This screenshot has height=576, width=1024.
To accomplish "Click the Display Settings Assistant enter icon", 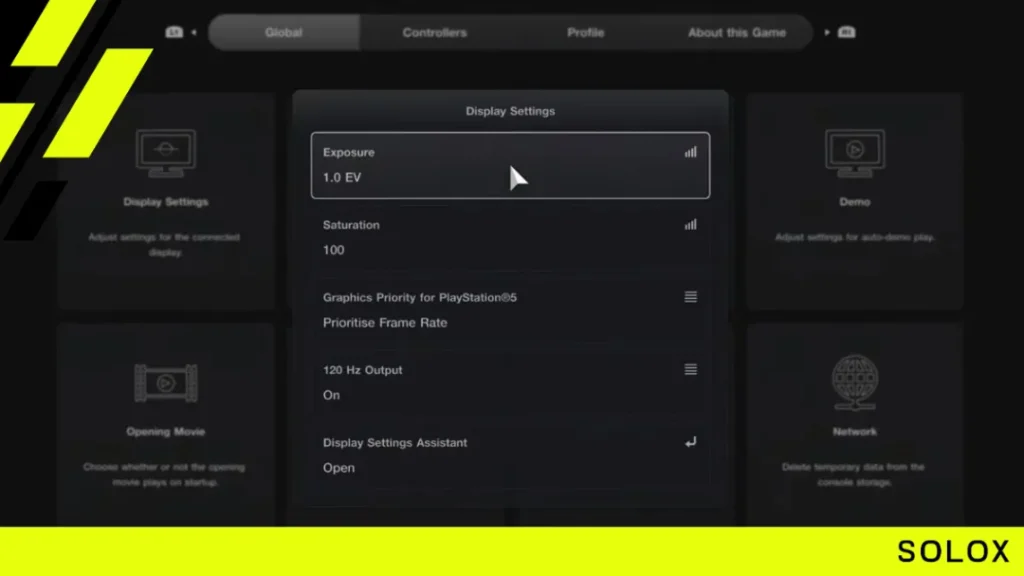I will [x=690, y=442].
